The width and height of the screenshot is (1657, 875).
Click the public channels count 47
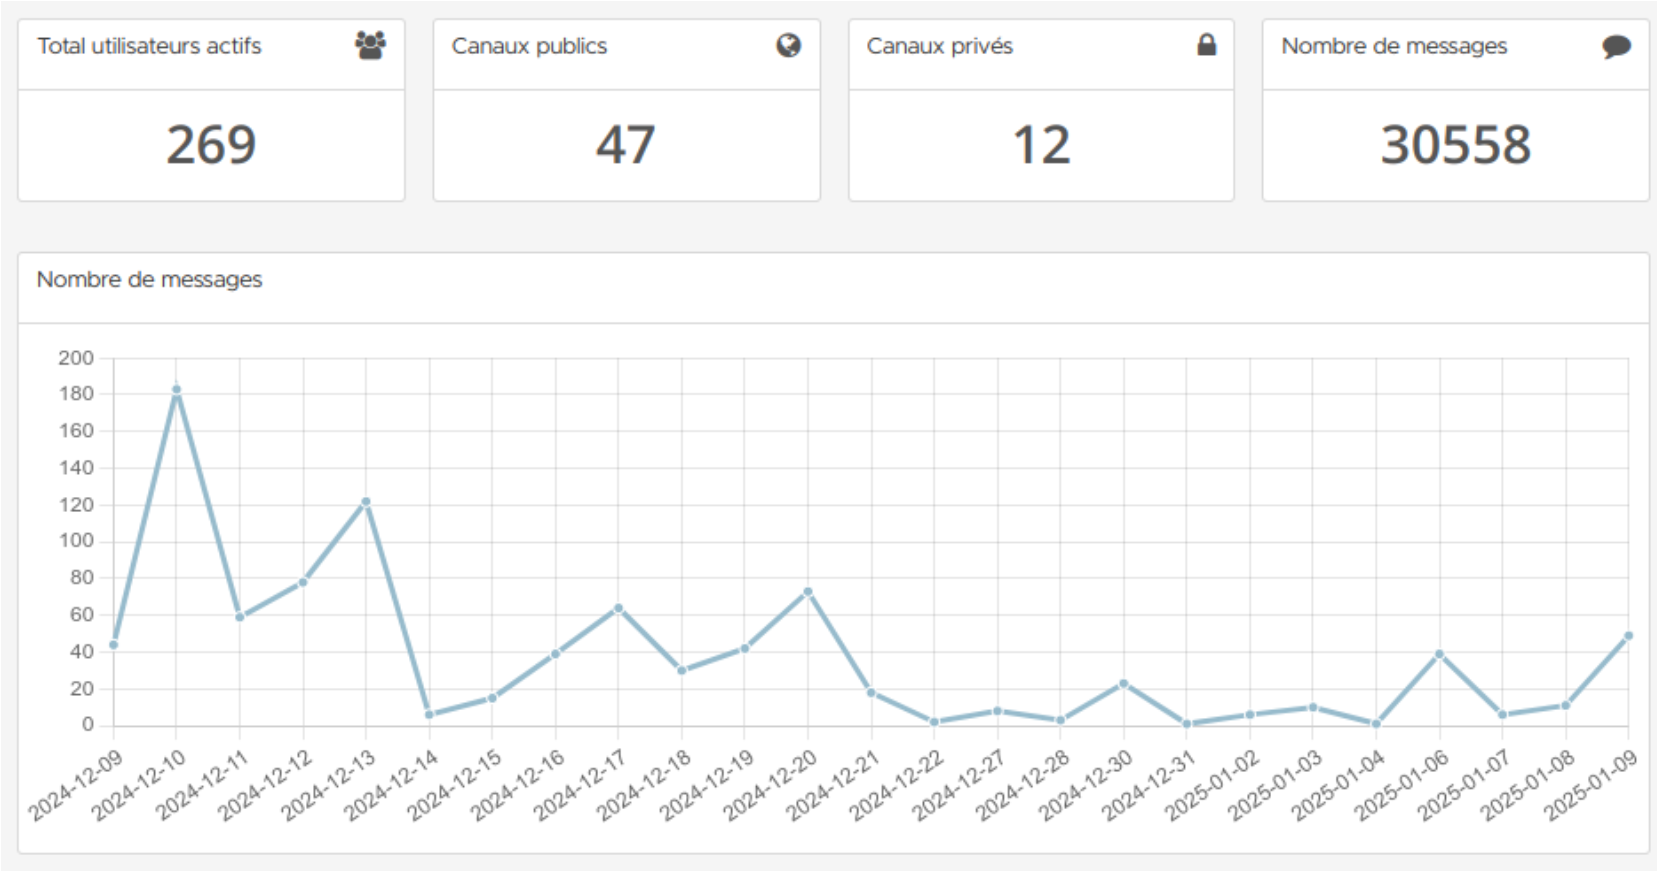click(626, 145)
